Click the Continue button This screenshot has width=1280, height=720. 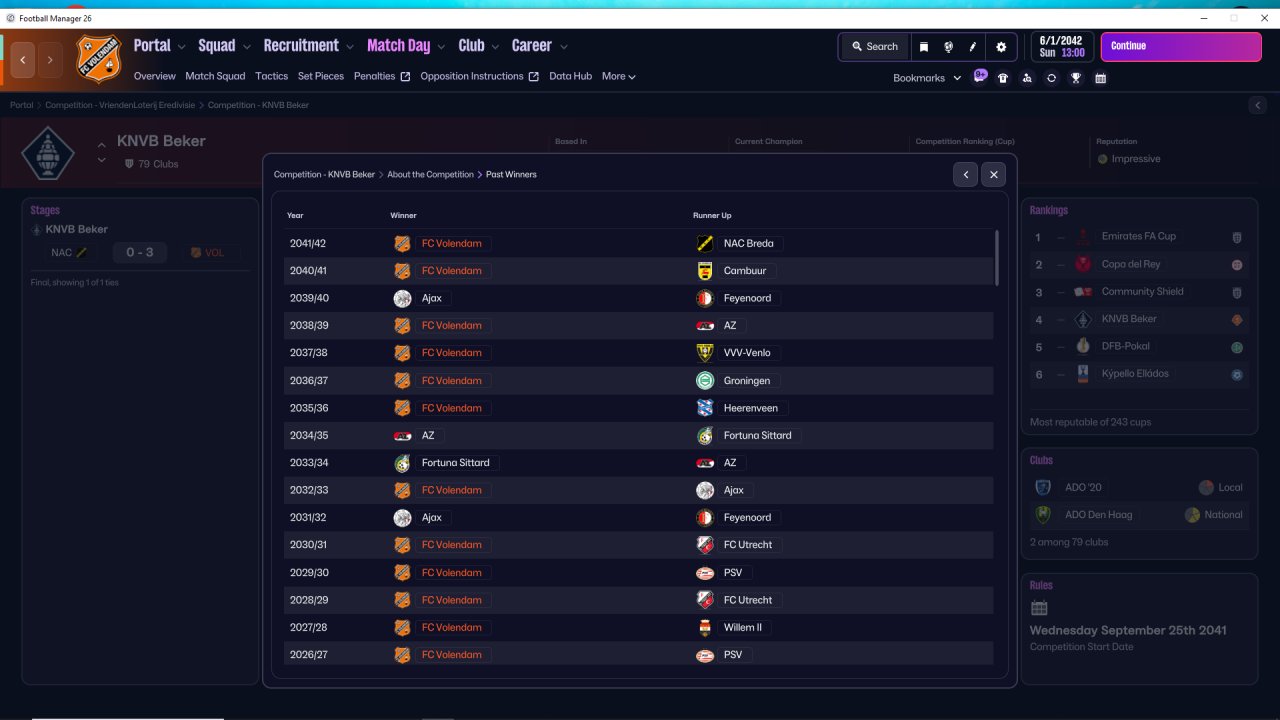(x=1181, y=47)
